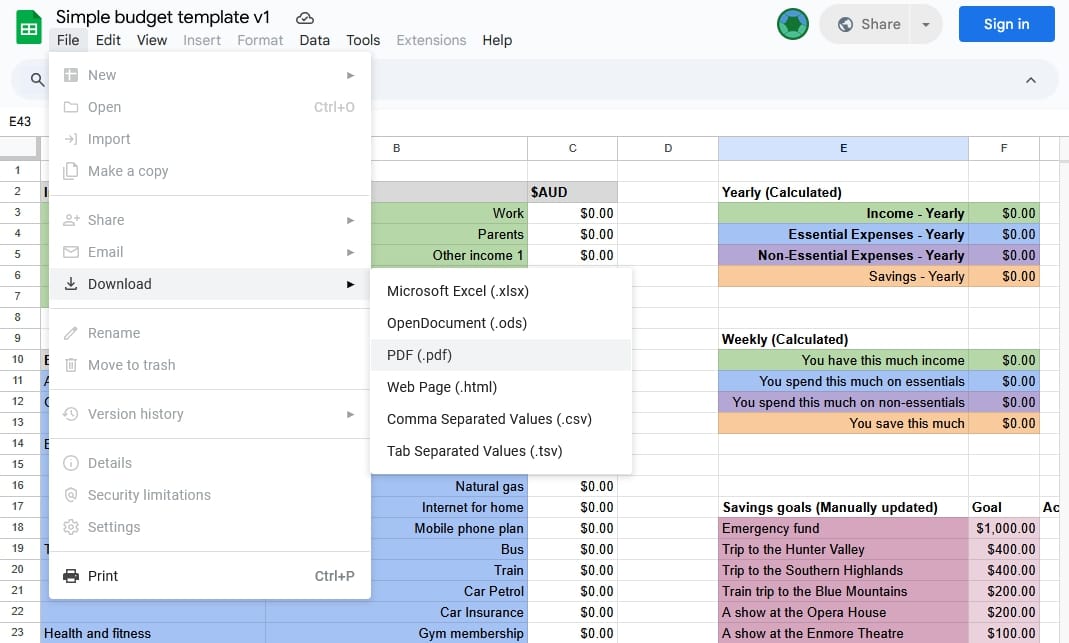Screen dimensions: 1069x643
Task: Click the search magnifier icon in toolbar
Action: (x=37, y=80)
